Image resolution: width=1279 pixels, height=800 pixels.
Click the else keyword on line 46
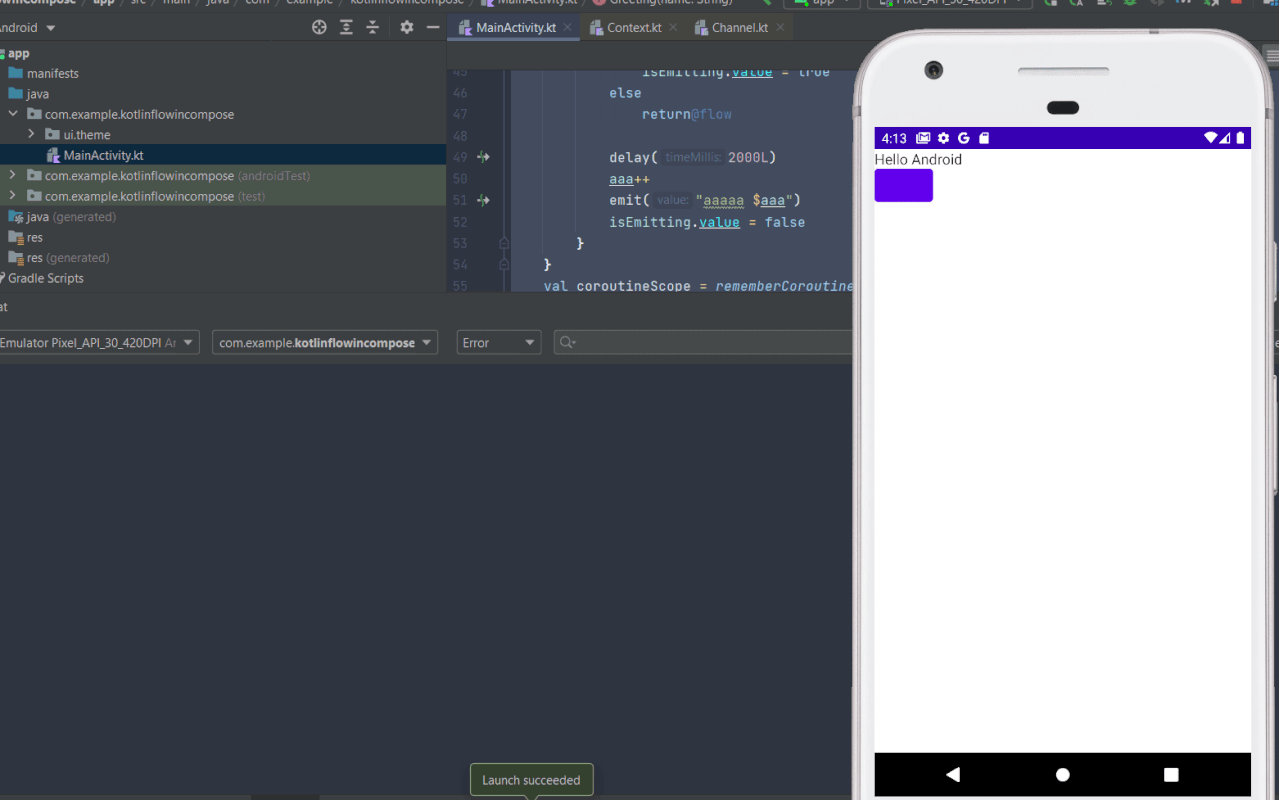click(625, 93)
